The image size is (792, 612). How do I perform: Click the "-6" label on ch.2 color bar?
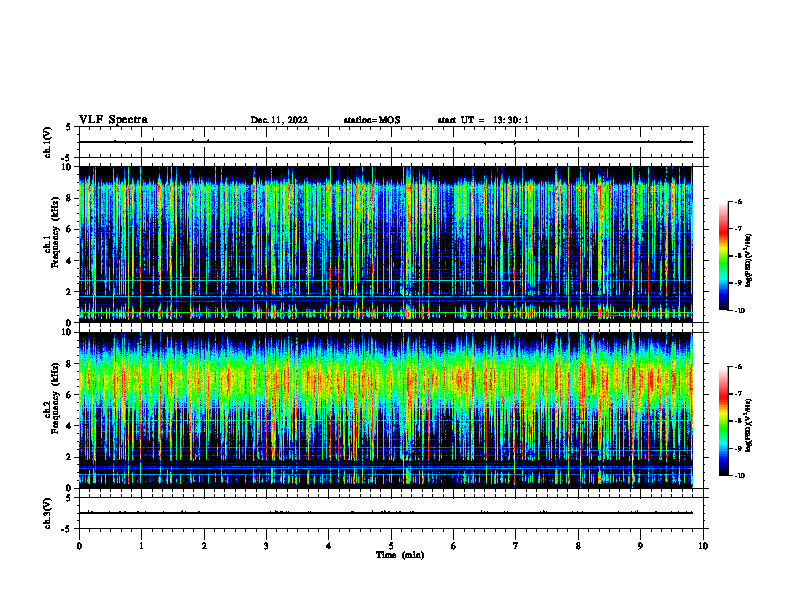(738, 367)
